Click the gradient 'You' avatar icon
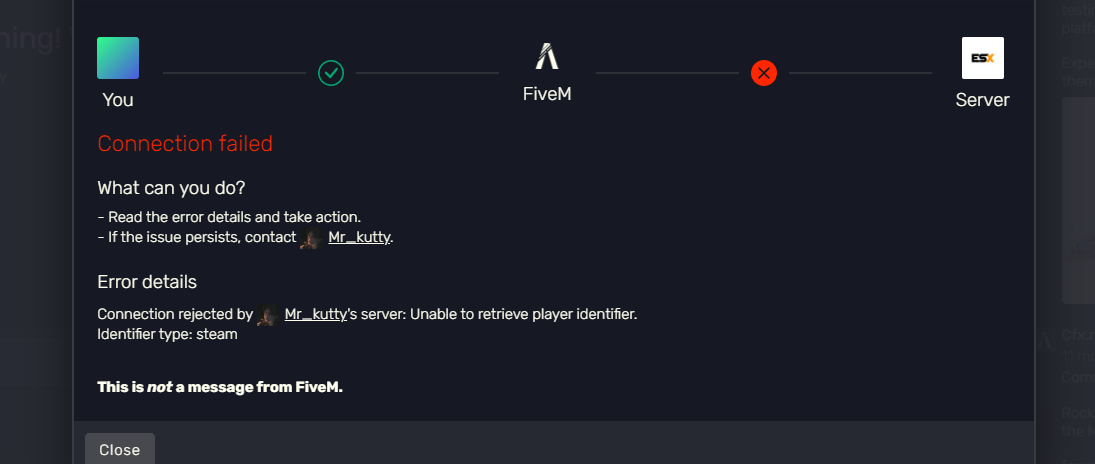This screenshot has height=464, width=1095. [118, 58]
